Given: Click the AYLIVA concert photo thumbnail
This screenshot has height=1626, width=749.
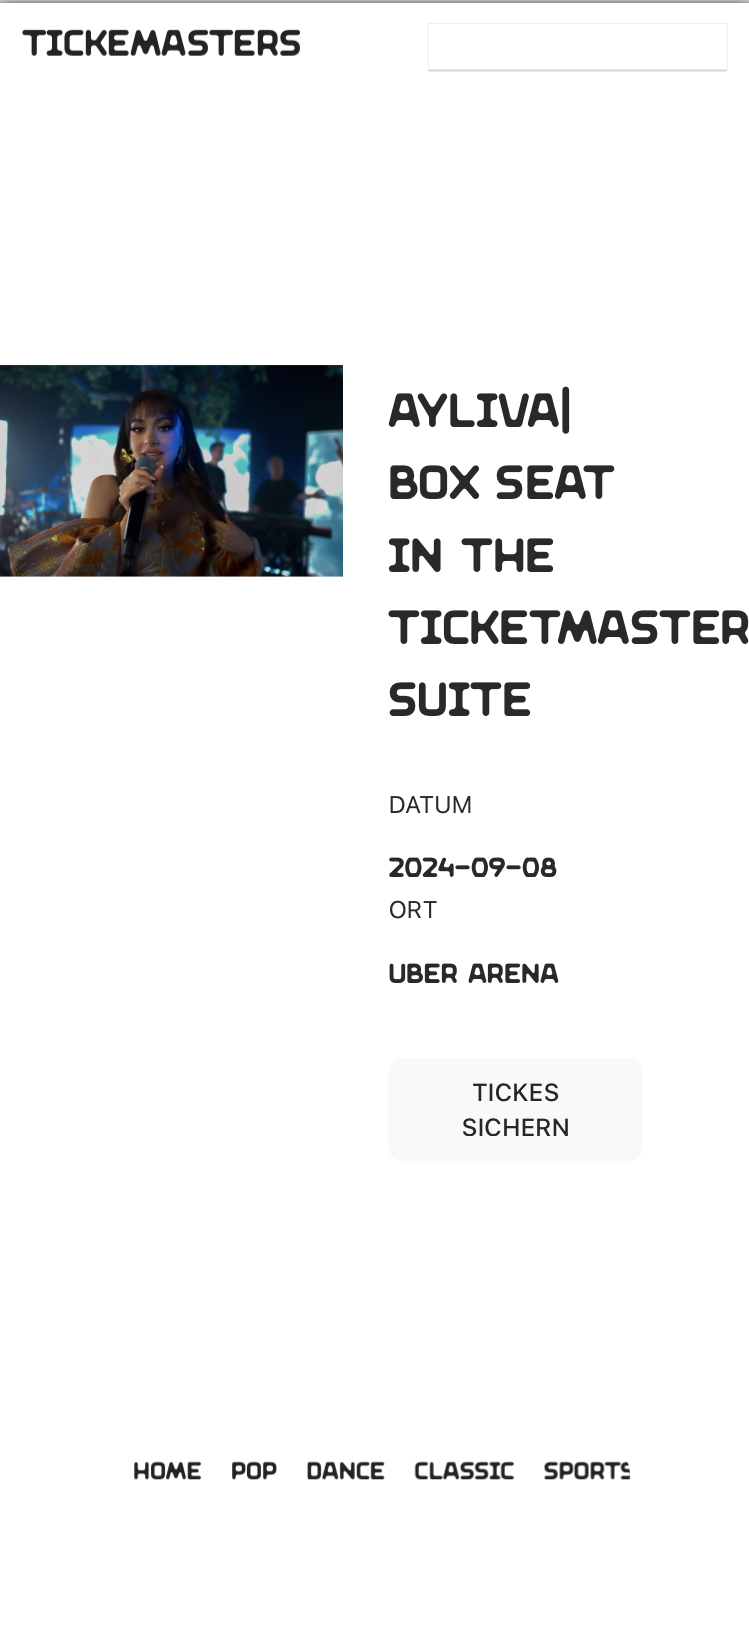Looking at the screenshot, I should point(171,470).
